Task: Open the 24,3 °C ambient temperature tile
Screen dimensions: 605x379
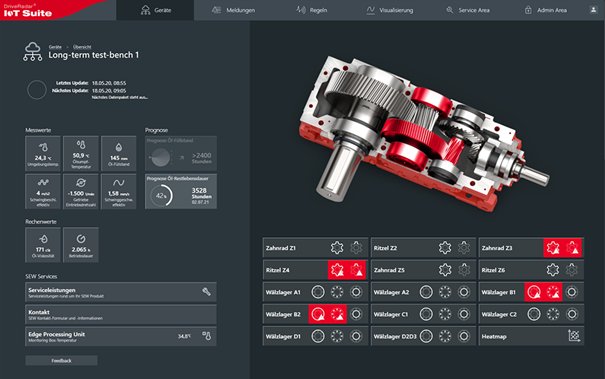Action: pos(43,153)
